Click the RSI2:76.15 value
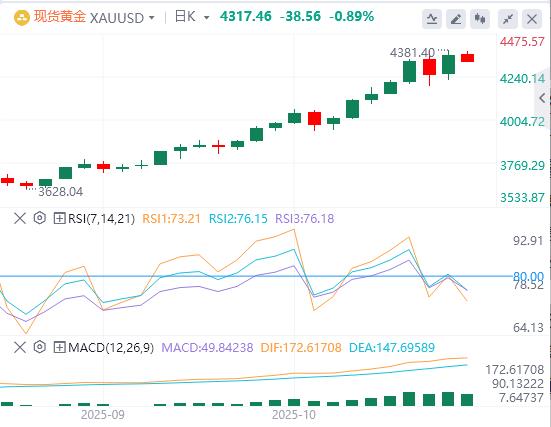The height and width of the screenshot is (427, 551). point(238,219)
